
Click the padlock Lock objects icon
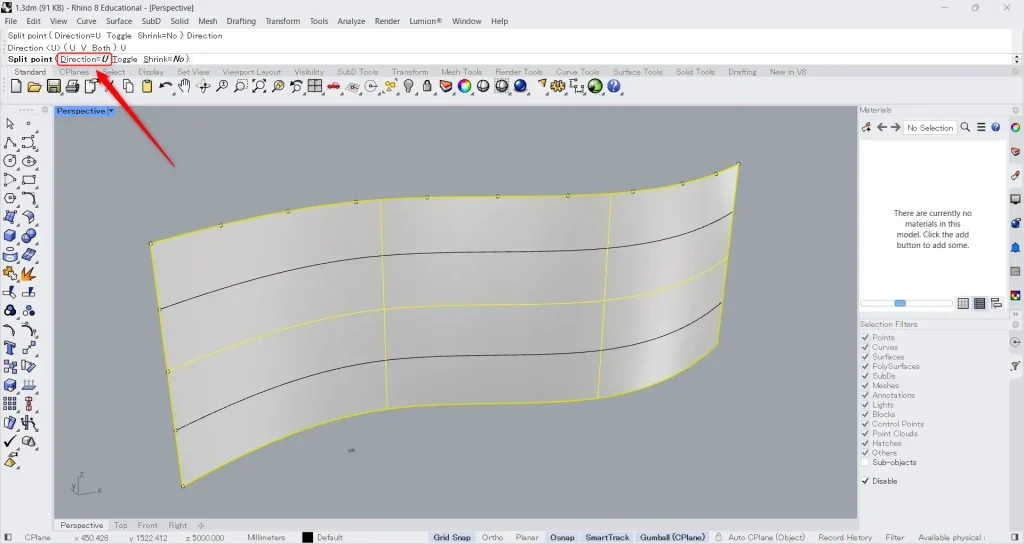[427, 86]
